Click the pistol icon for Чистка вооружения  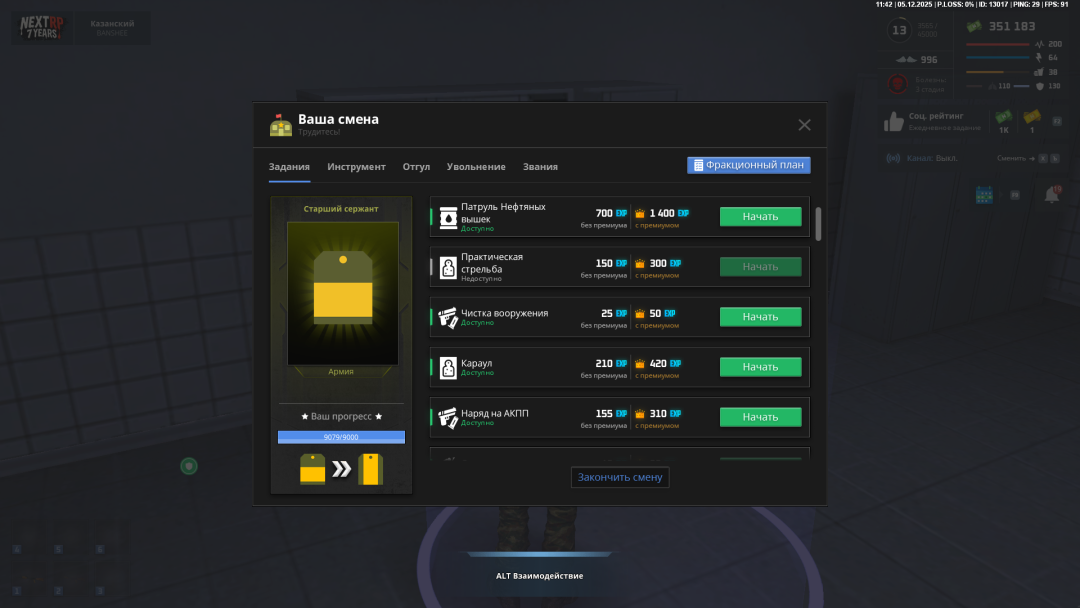(x=448, y=317)
